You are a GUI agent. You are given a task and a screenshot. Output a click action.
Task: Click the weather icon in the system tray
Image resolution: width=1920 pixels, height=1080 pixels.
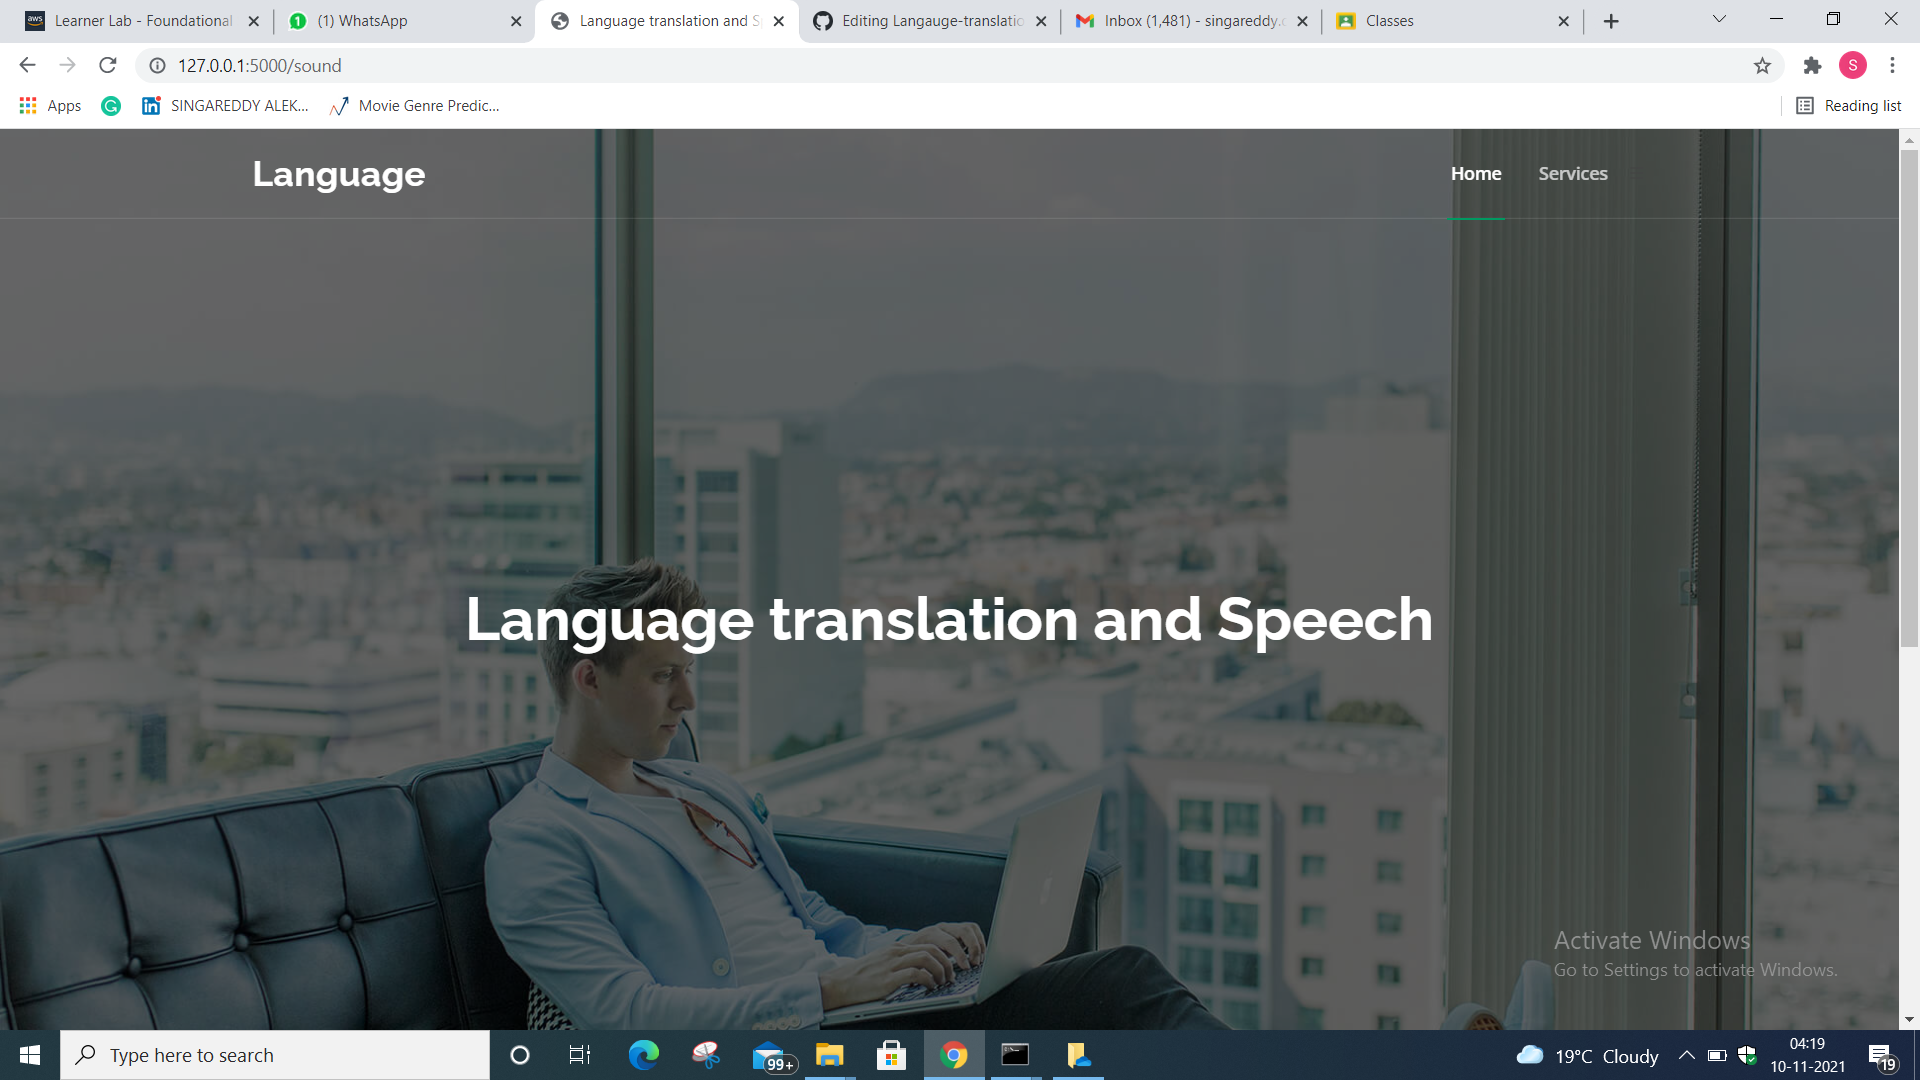click(x=1532, y=1054)
